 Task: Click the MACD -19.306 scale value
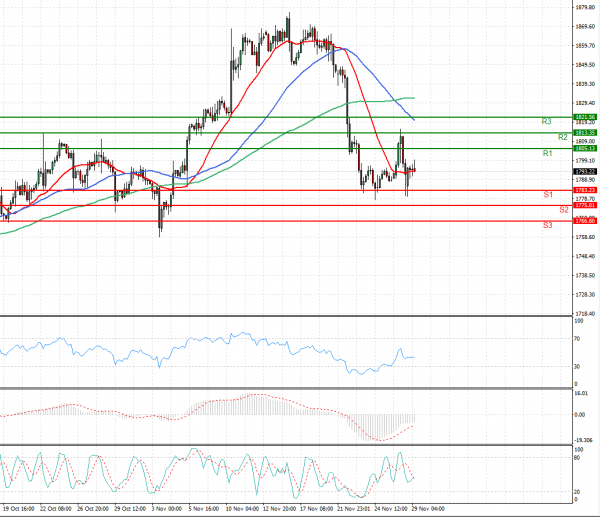pos(584,440)
